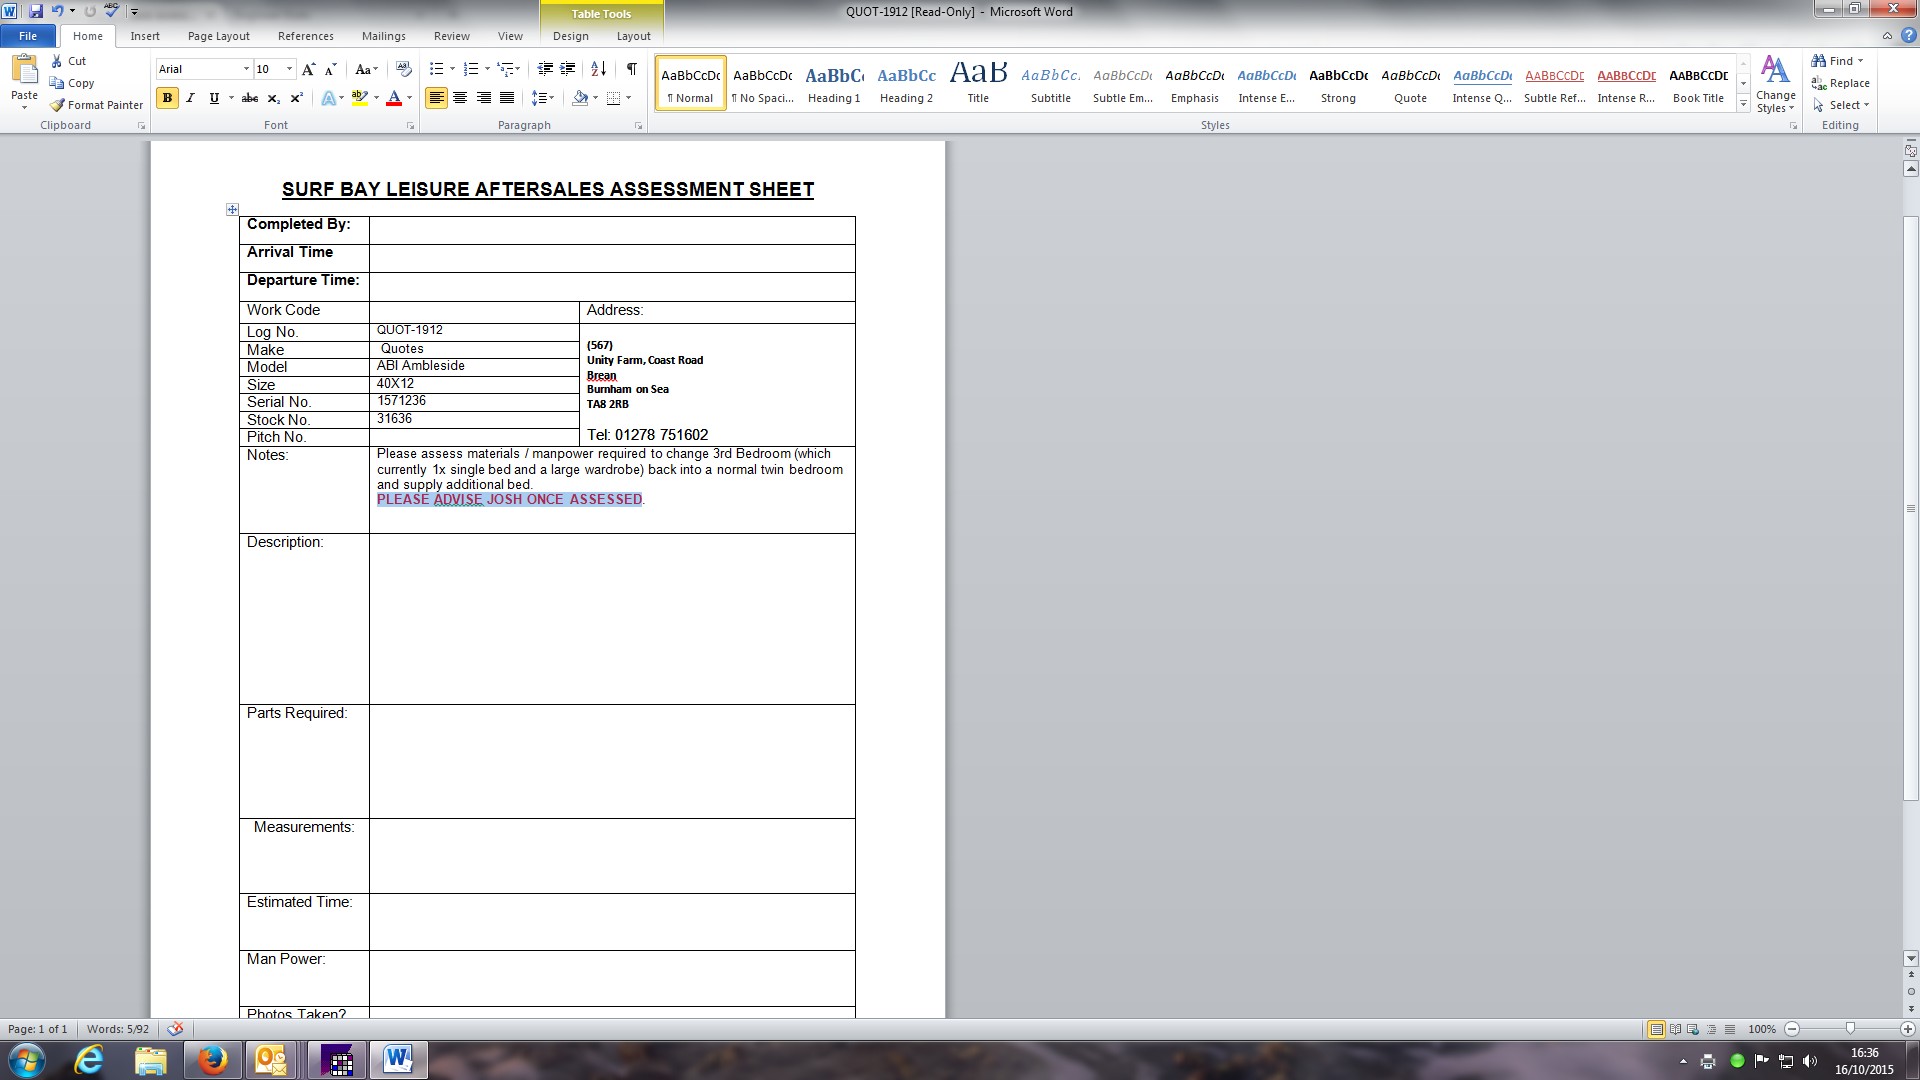Increase the paragraph indent
This screenshot has height=1080, width=1920.
(x=568, y=69)
